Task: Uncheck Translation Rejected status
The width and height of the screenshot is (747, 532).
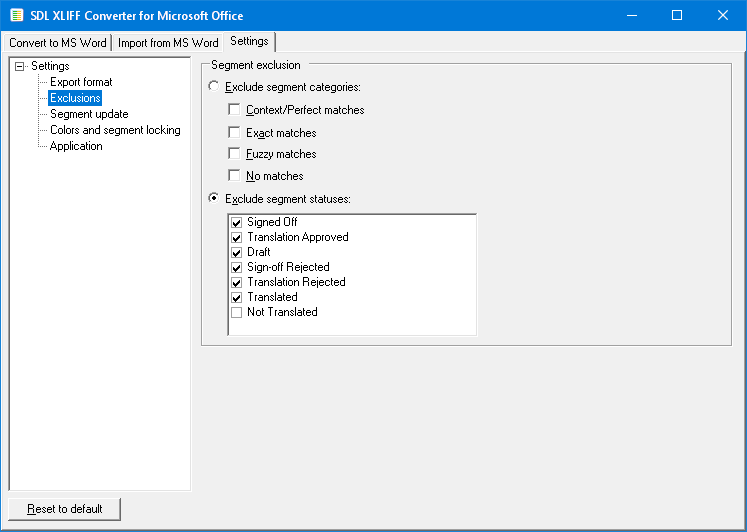Action: [236, 282]
